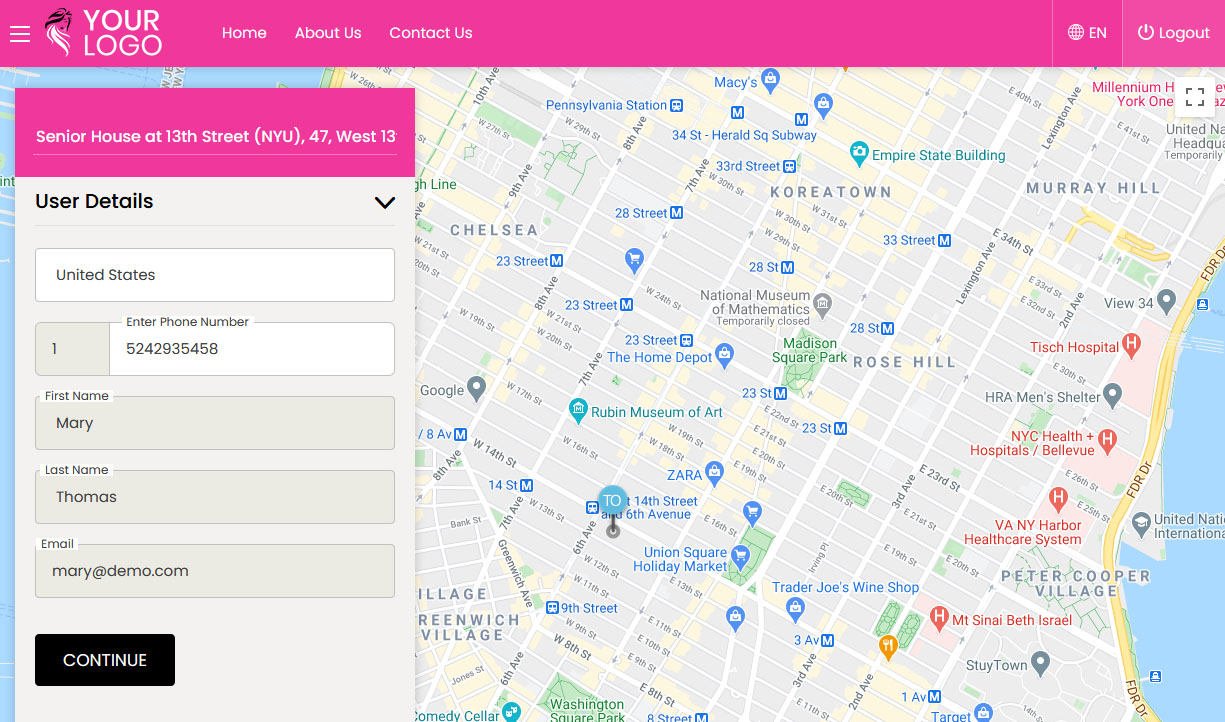Click Union Square Holiday Market marker
The image size is (1225, 722).
pyautogui.click(x=740, y=555)
